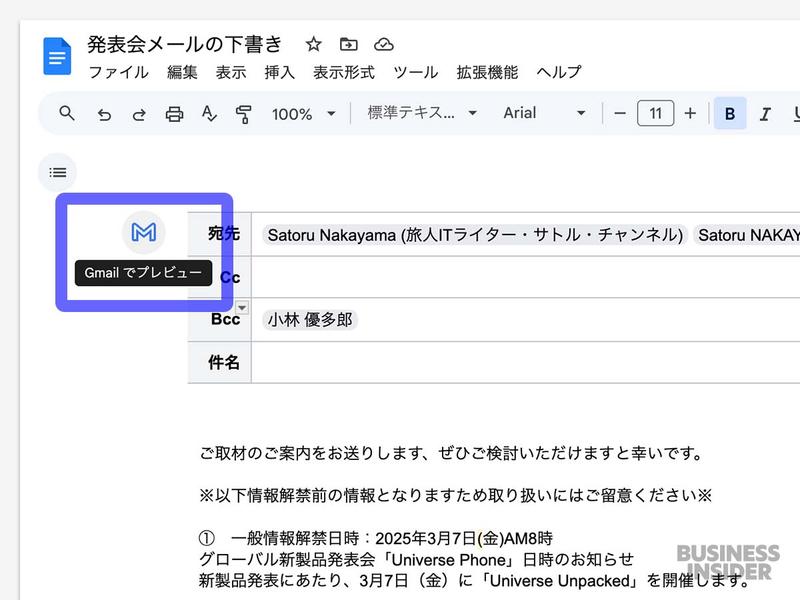Screen dimensions: 800x600
Task: Toggle bold formatting
Action: pyautogui.click(x=730, y=113)
